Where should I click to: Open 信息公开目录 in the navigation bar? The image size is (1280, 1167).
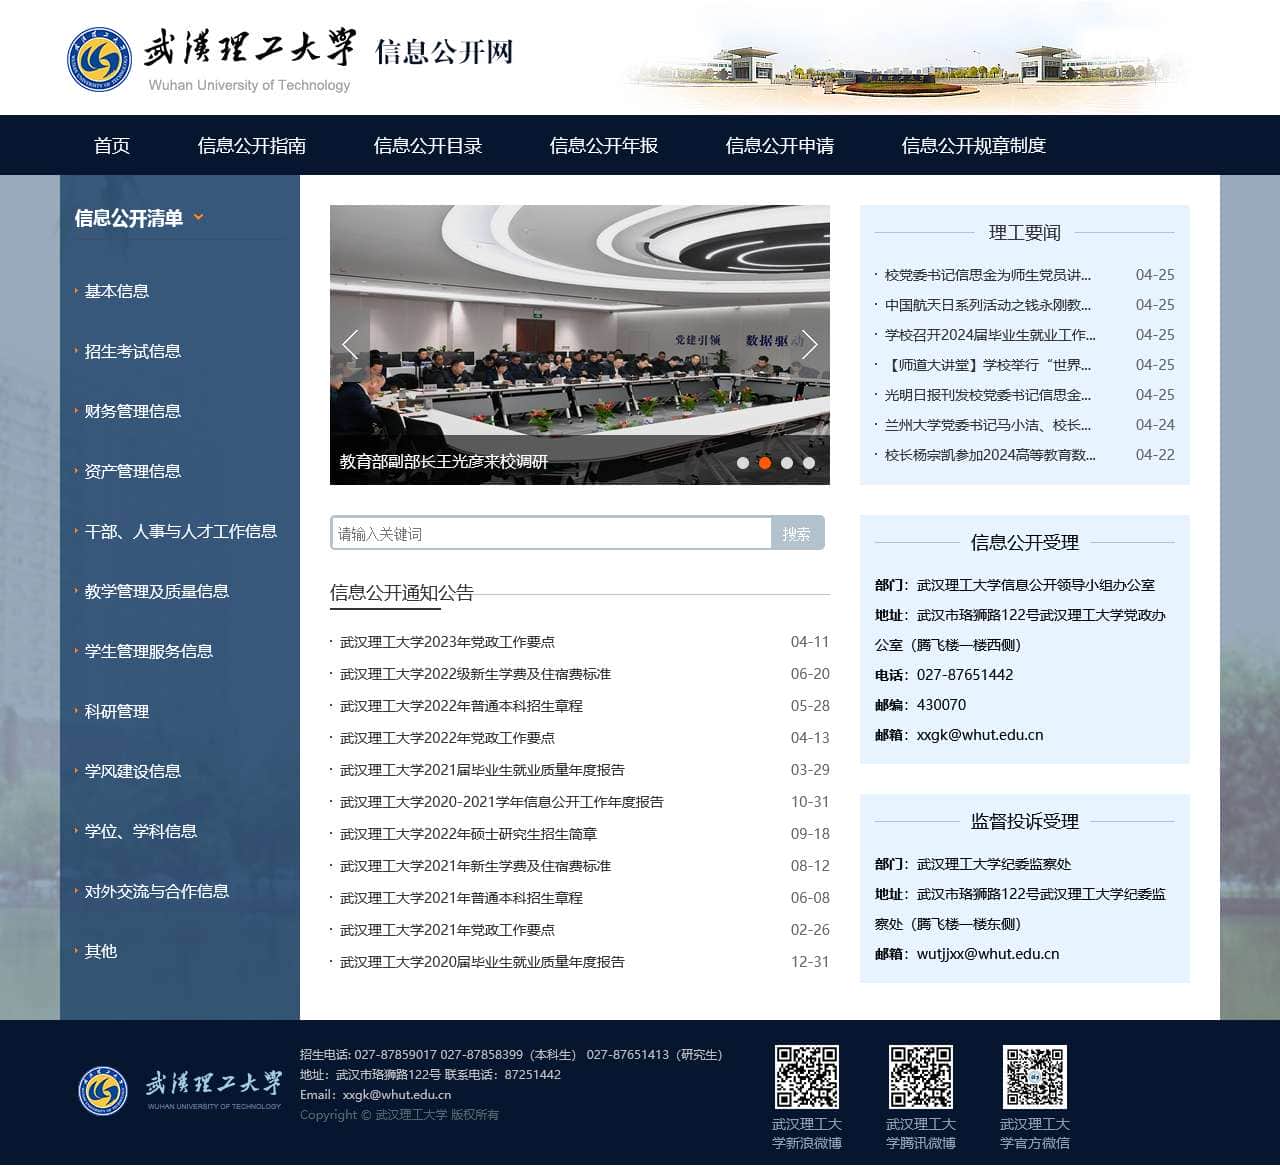pos(428,145)
